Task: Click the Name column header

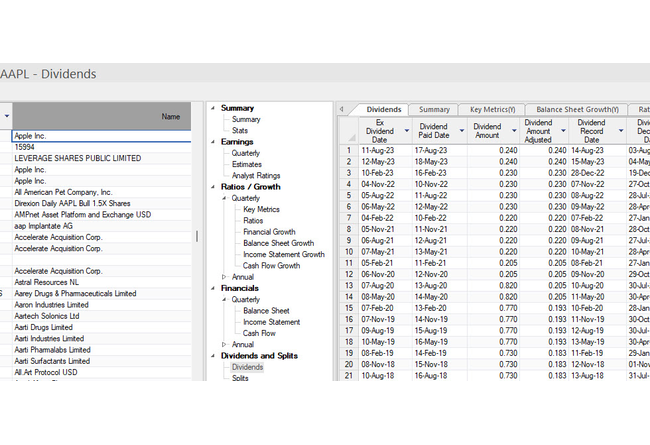Action: point(102,116)
